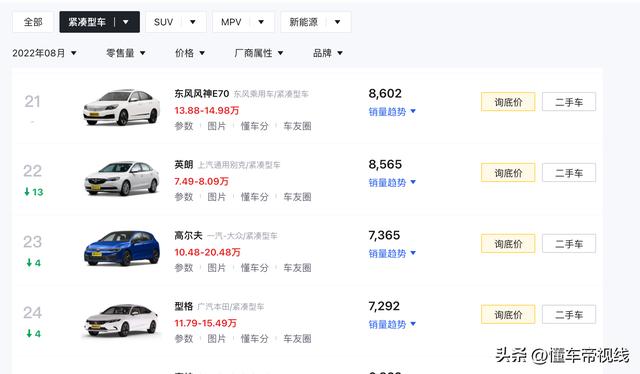Viewport: 640px width, 374px height.
Task: Open 参数 link for 高尔夫
Action: [184, 268]
